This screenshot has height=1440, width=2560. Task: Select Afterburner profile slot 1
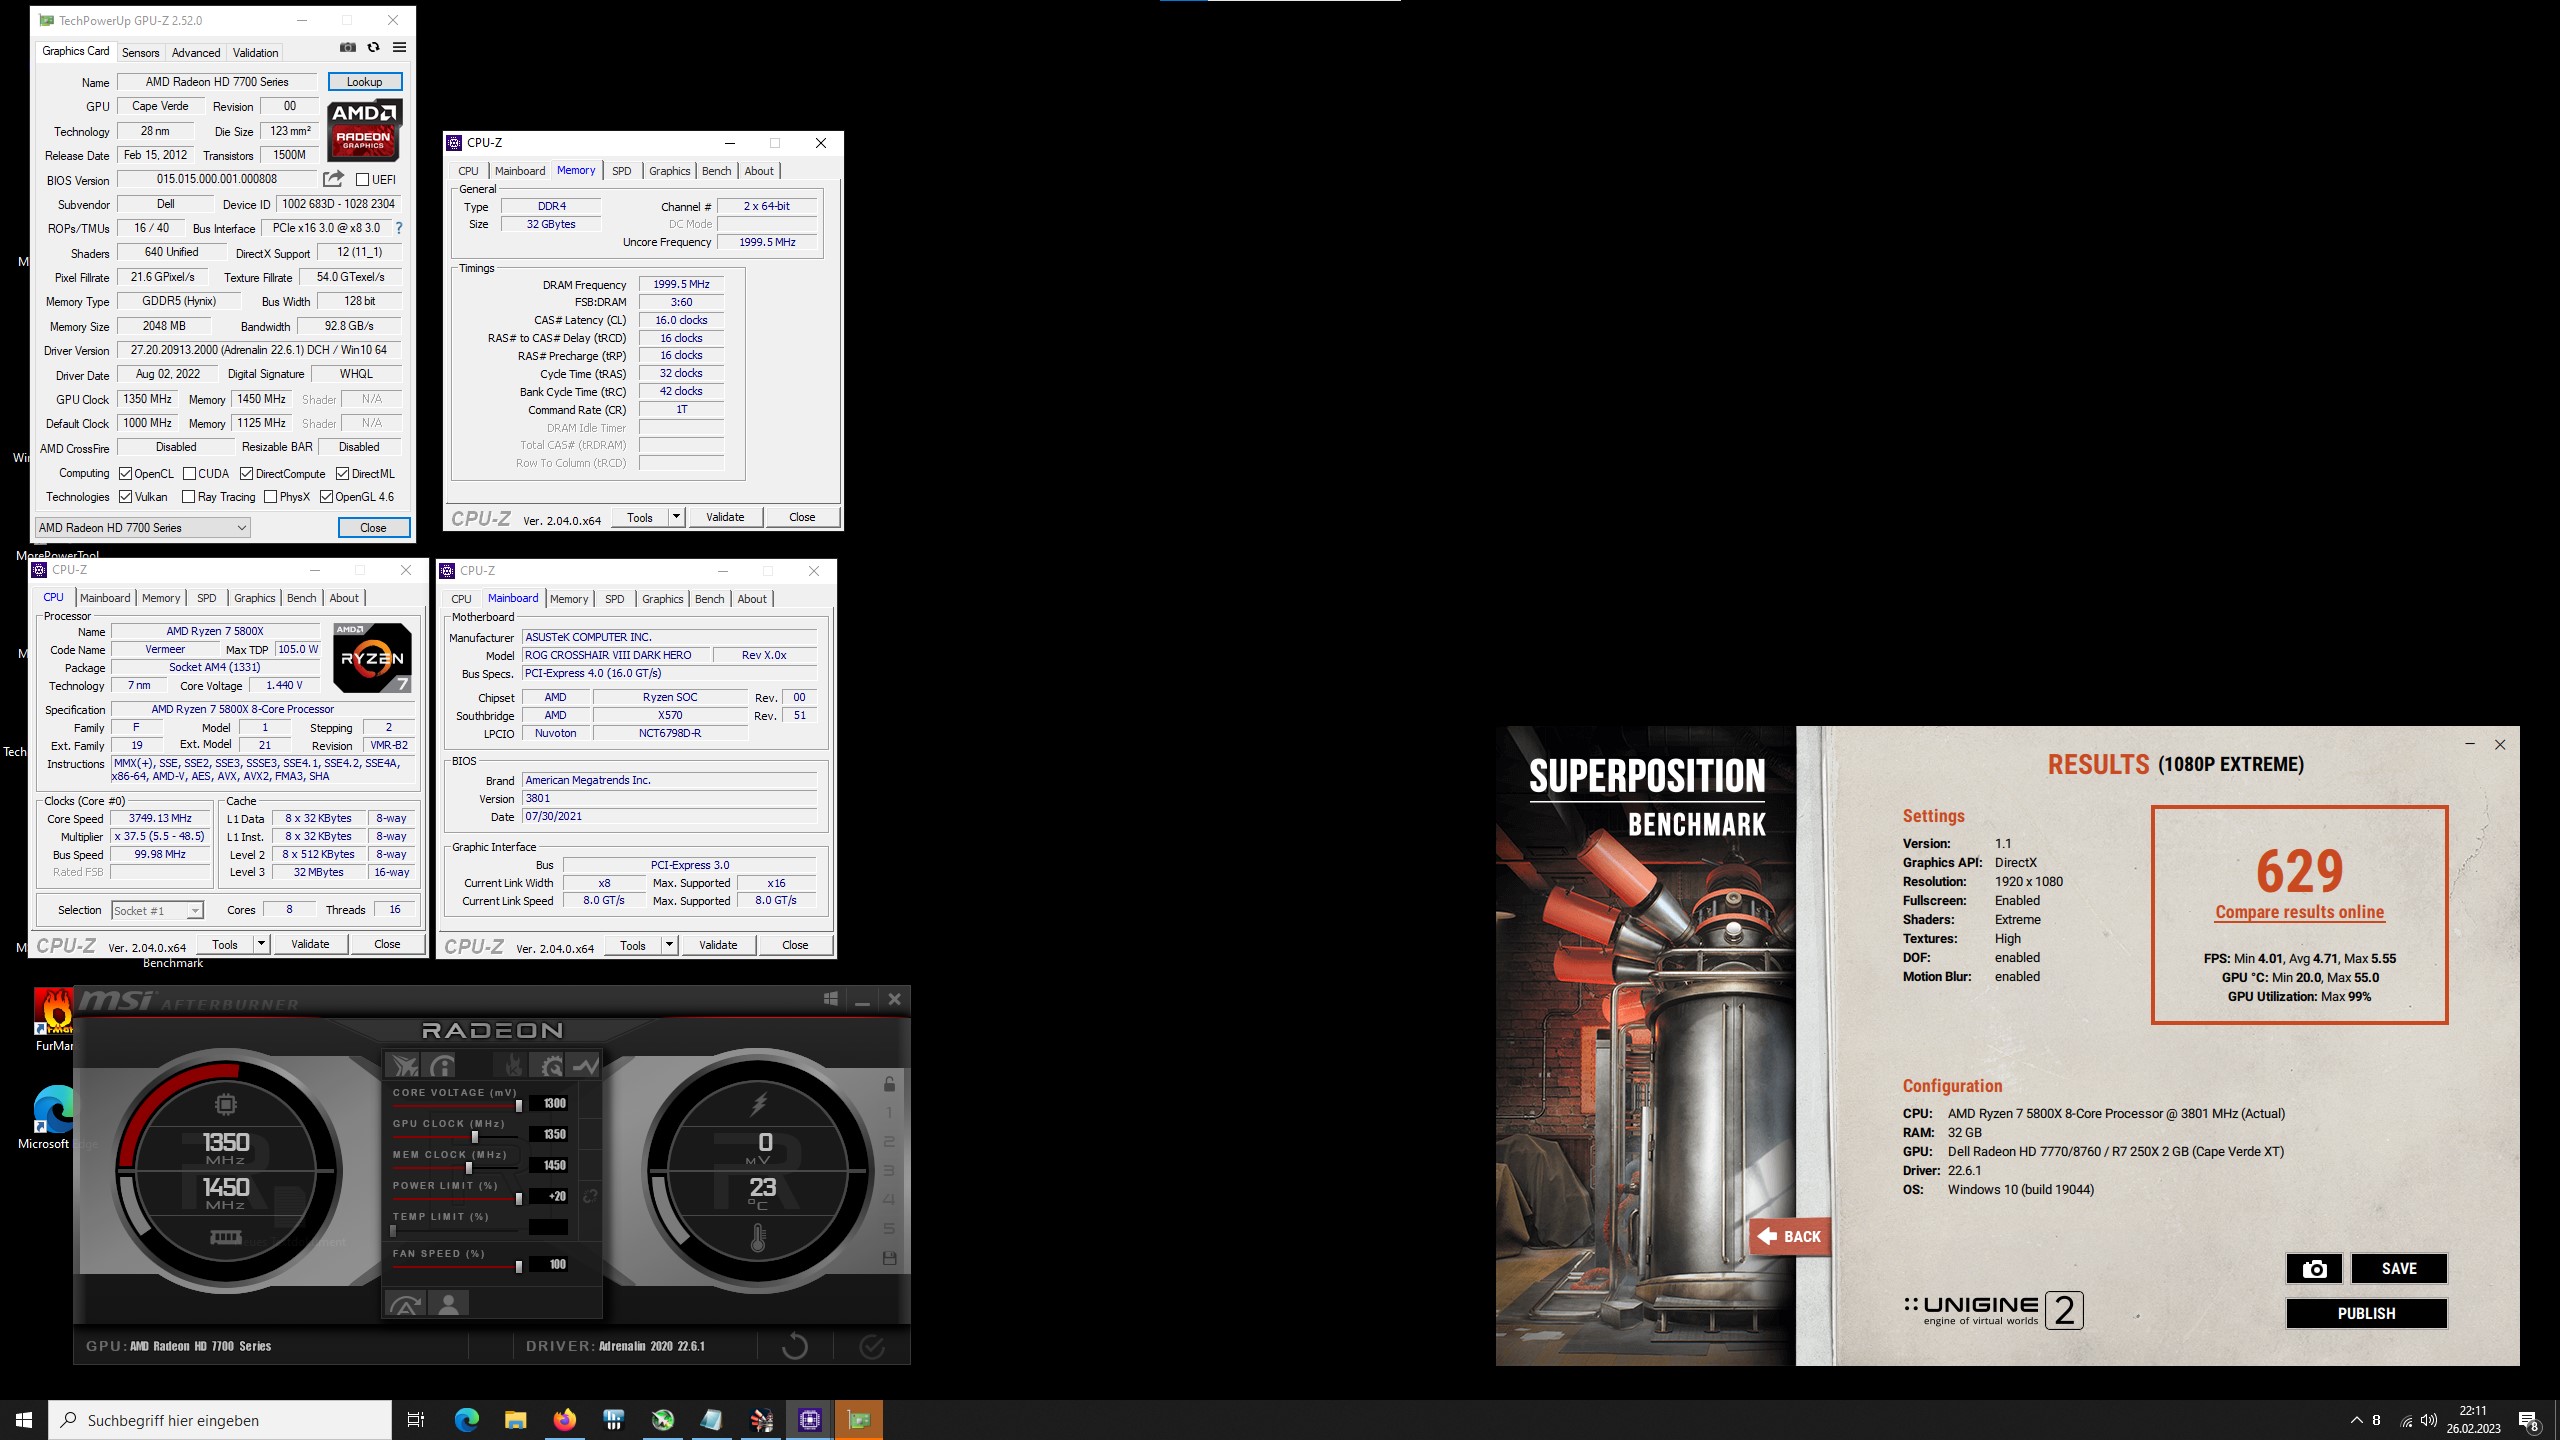[x=889, y=1113]
